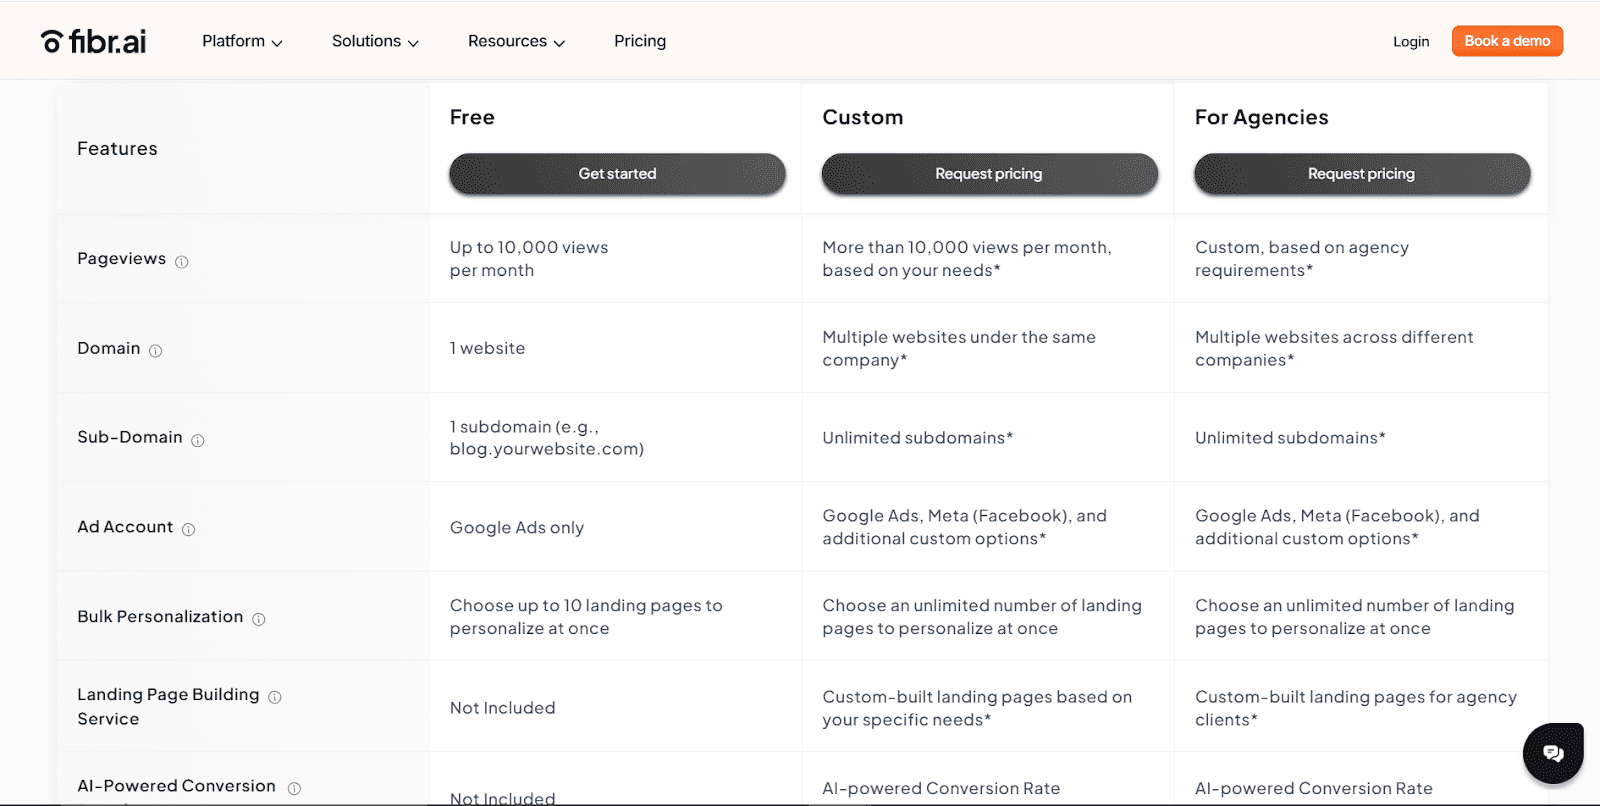Click the Free plan heading
The image size is (1600, 806).
(472, 117)
